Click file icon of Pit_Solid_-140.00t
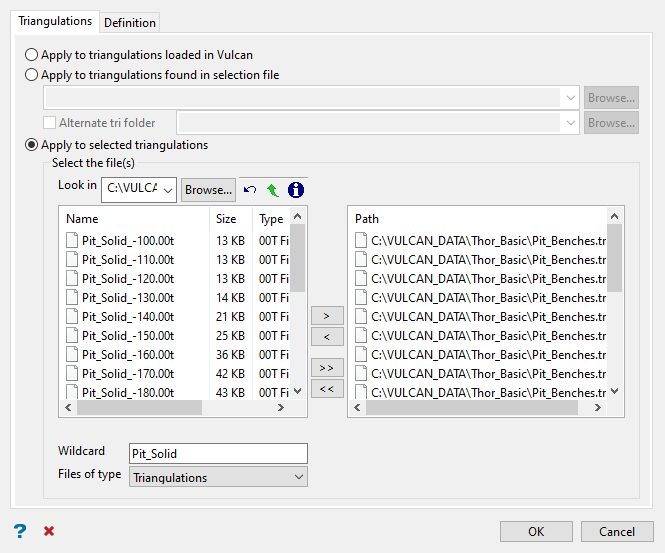 tap(72, 316)
